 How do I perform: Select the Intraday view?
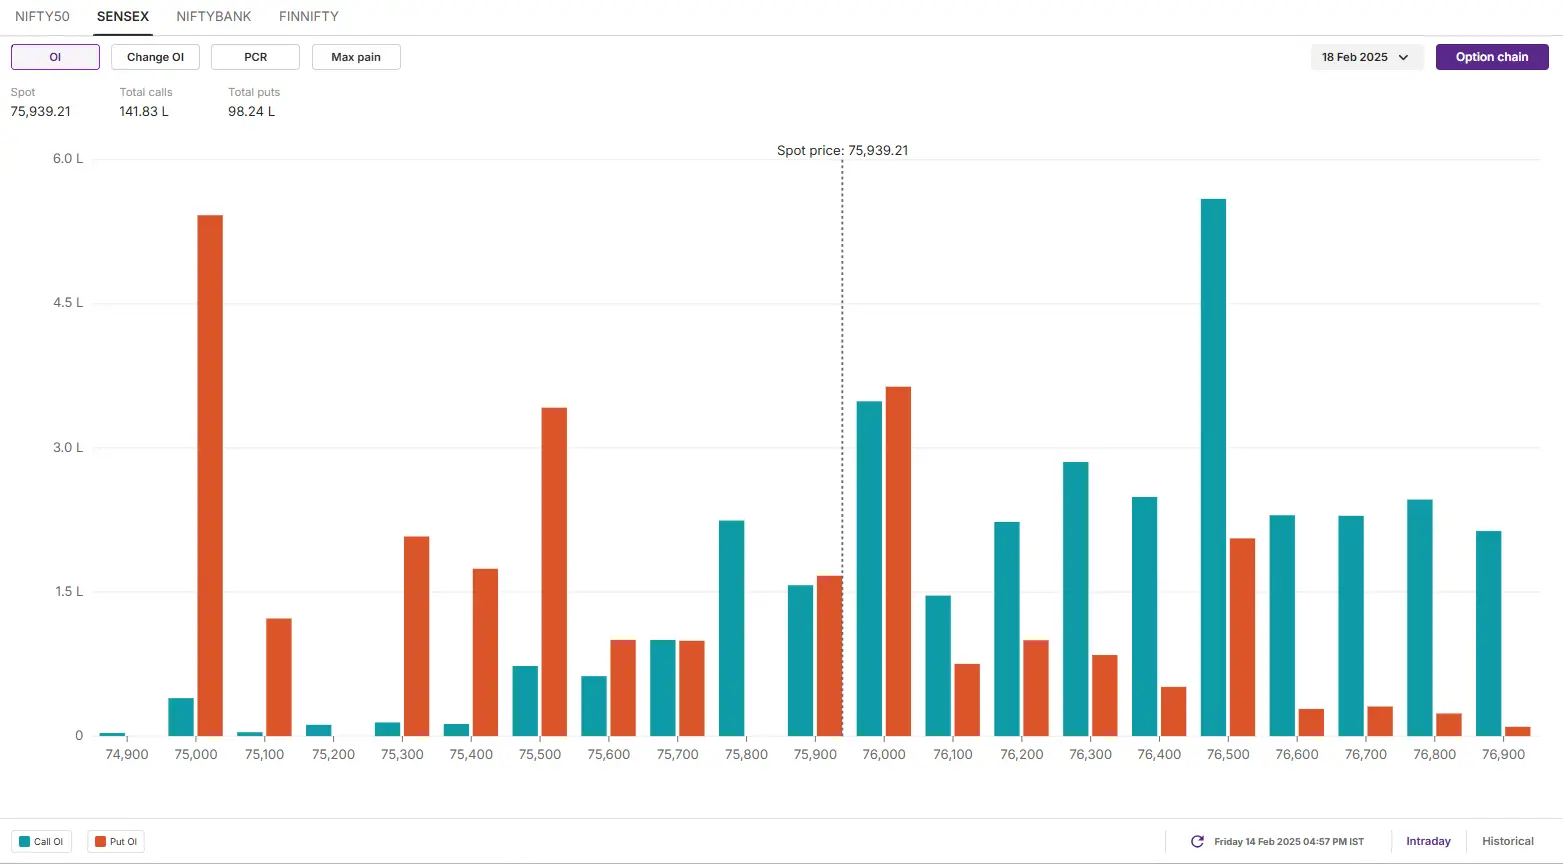click(x=1428, y=842)
